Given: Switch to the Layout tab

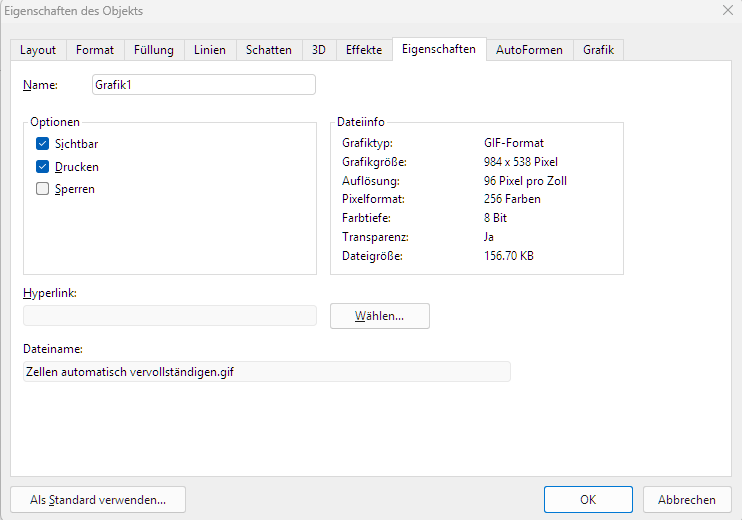Looking at the screenshot, I should (38, 50).
